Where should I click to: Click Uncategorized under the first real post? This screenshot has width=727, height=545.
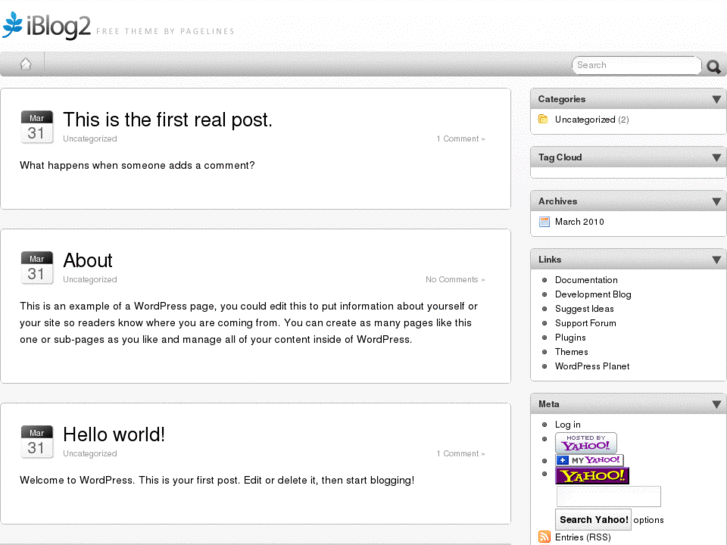[90, 139]
